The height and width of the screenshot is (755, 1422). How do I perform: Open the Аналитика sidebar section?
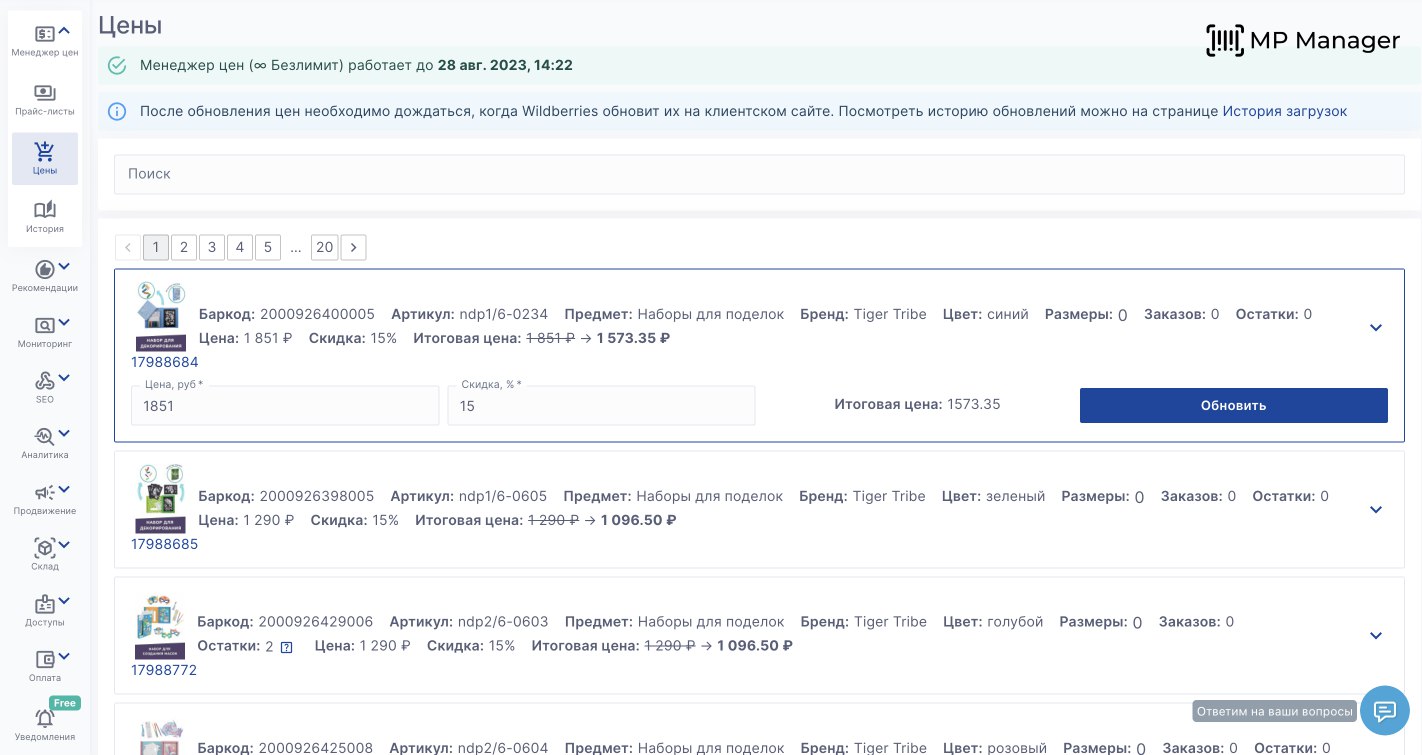pos(44,438)
